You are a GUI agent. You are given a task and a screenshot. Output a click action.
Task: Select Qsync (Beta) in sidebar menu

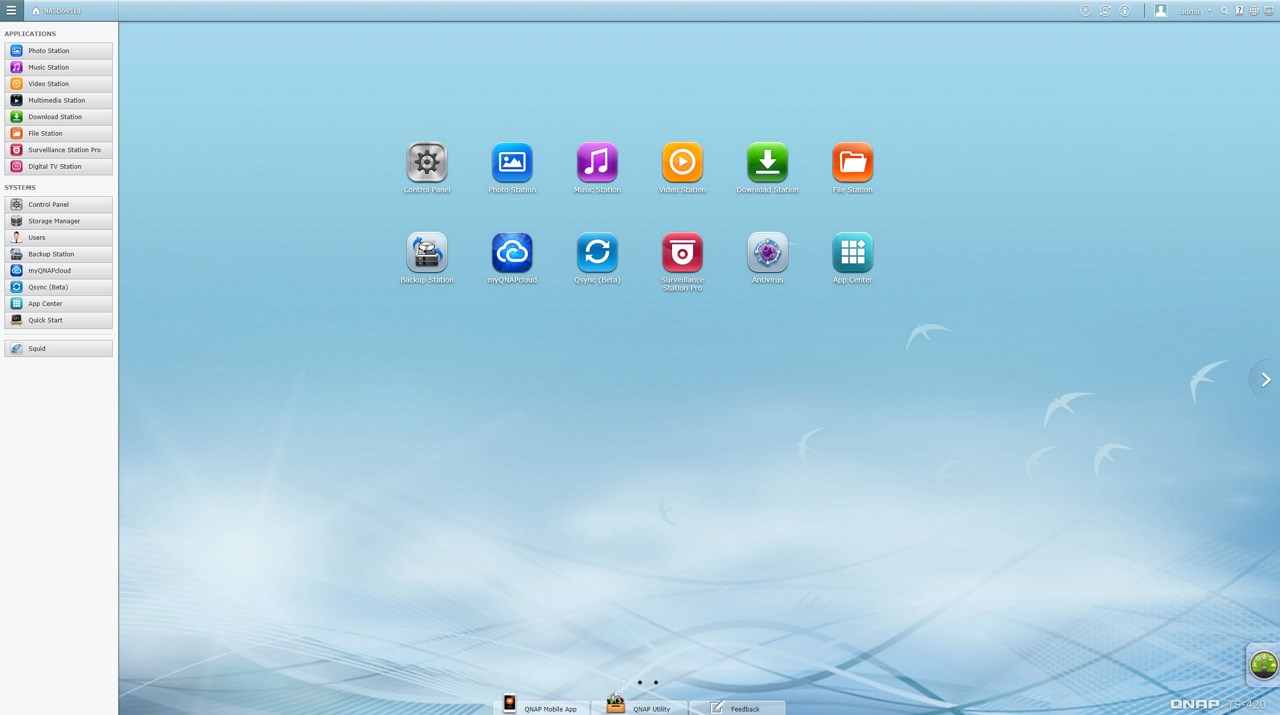58,287
